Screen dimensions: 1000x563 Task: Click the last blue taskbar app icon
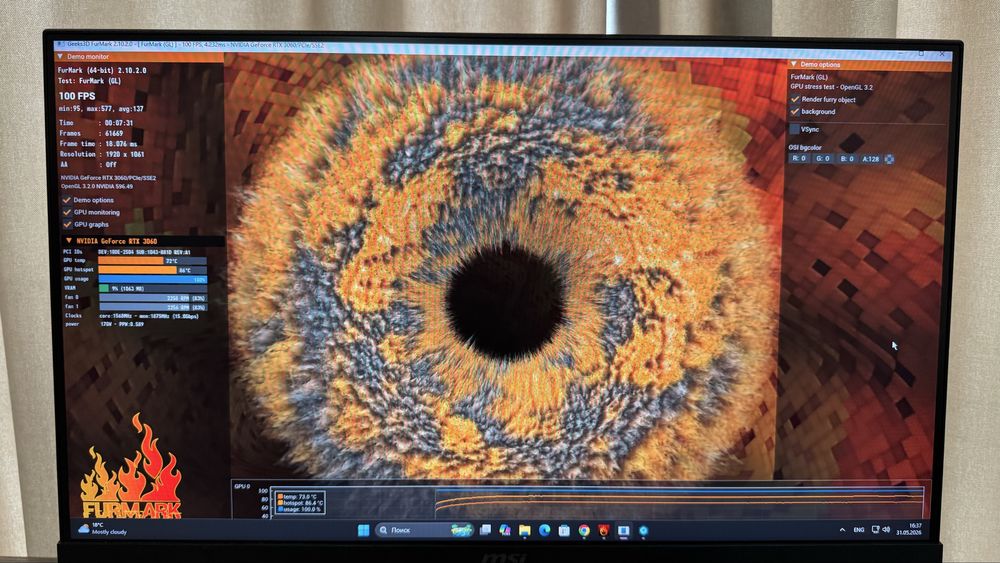click(643, 530)
